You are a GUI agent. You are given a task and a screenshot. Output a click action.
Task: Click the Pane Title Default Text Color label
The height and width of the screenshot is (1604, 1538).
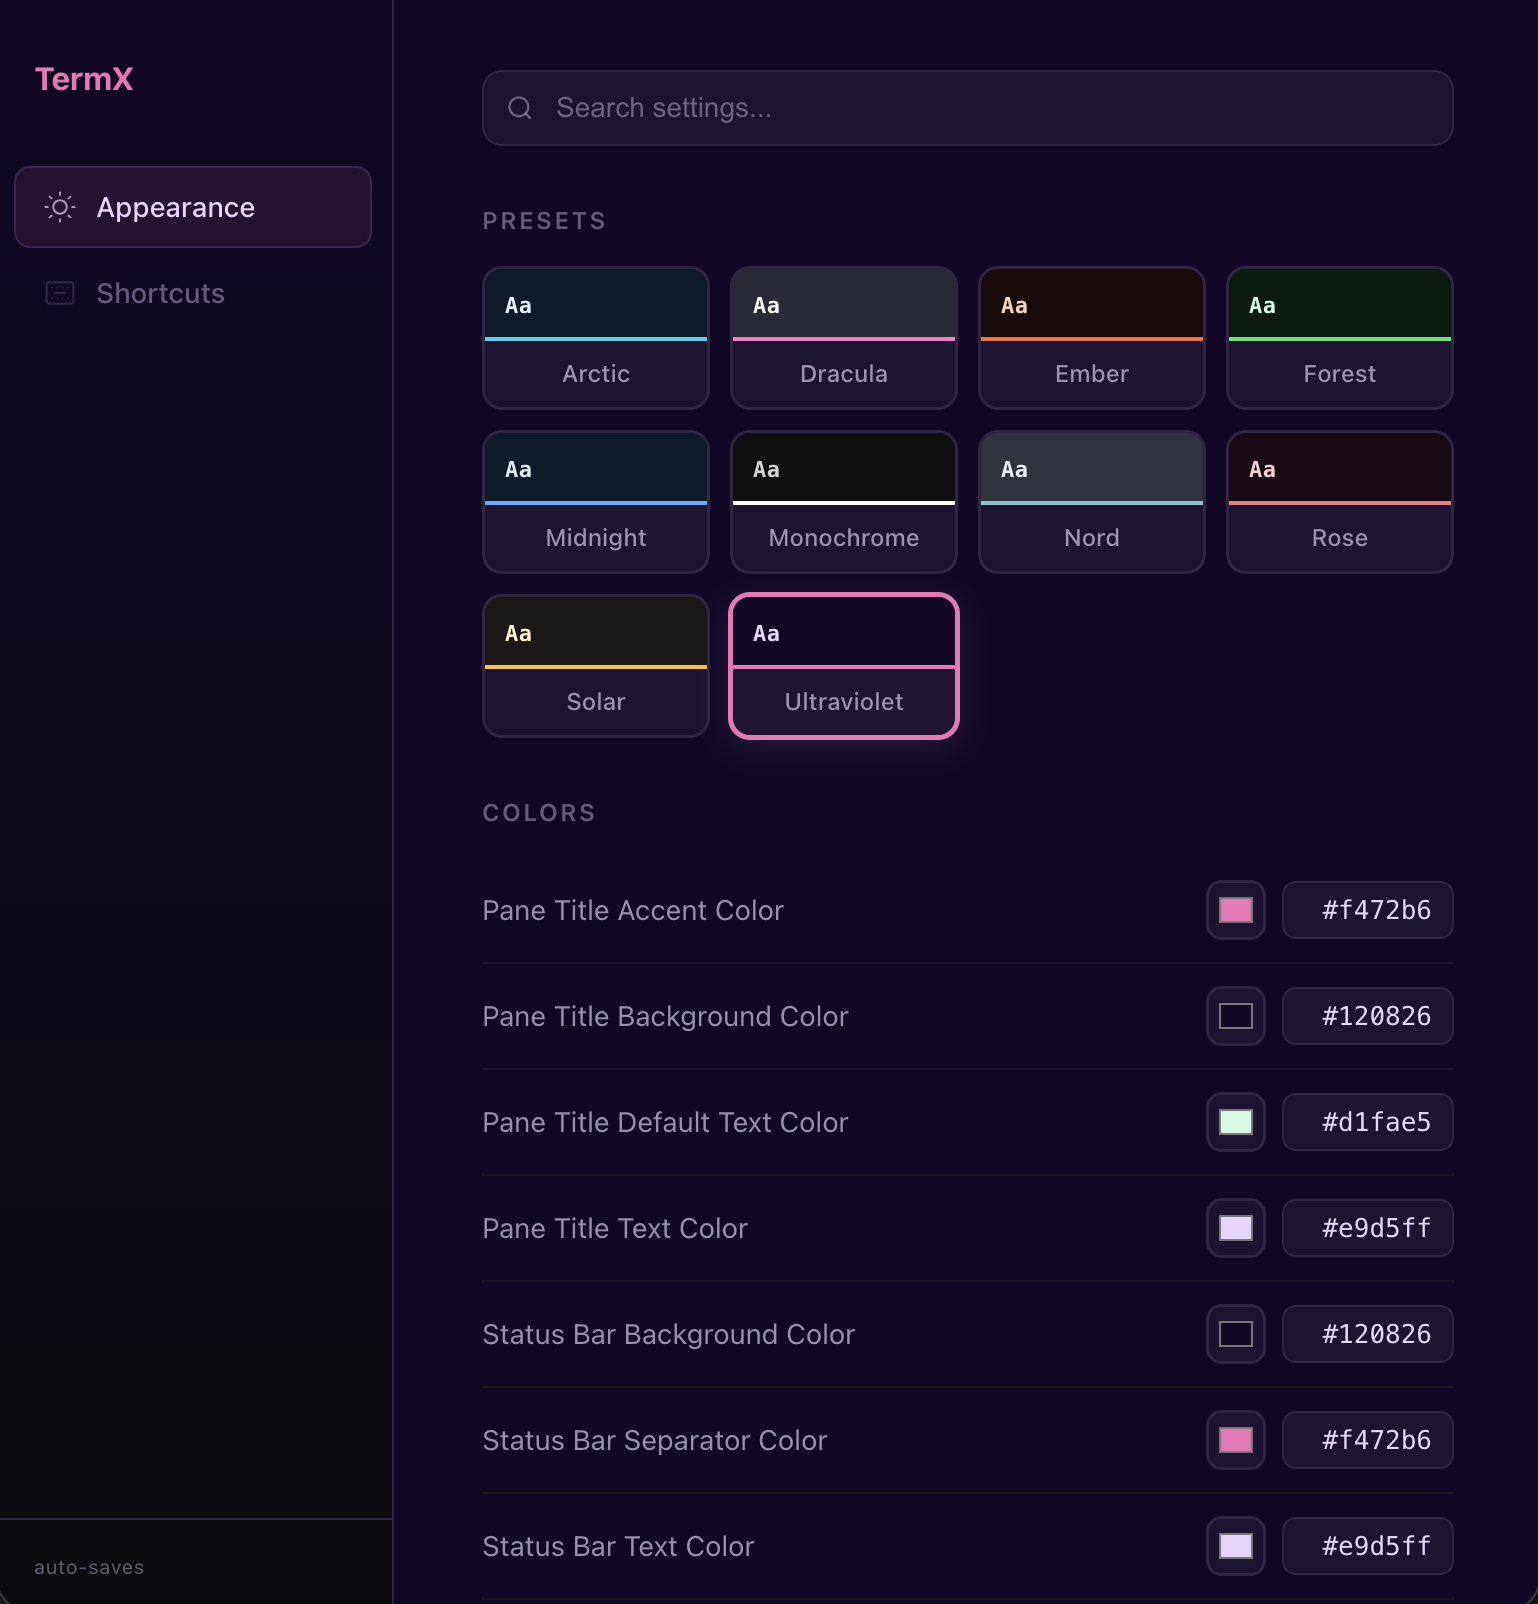(665, 1122)
